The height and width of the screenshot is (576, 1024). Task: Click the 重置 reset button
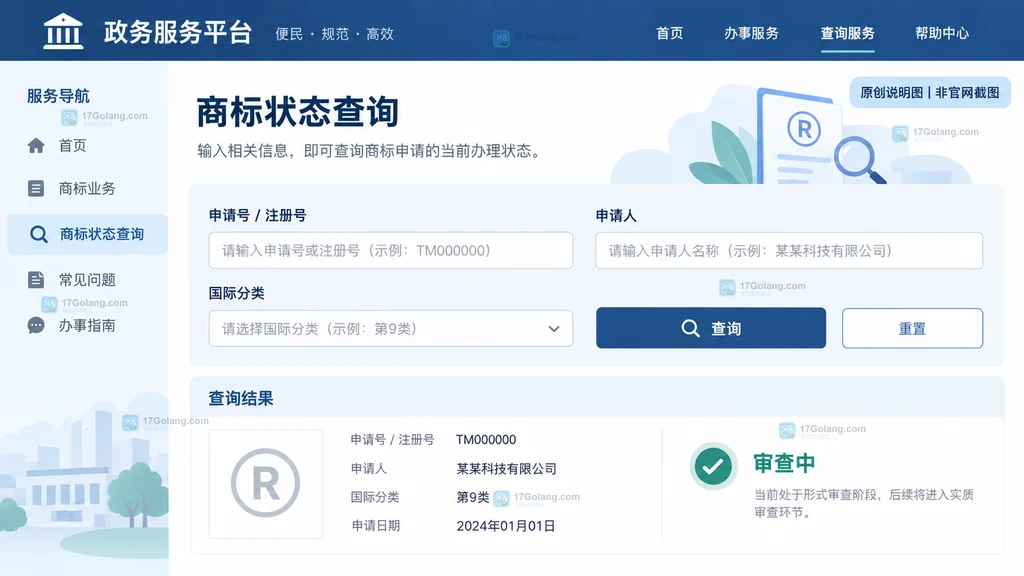coord(912,328)
